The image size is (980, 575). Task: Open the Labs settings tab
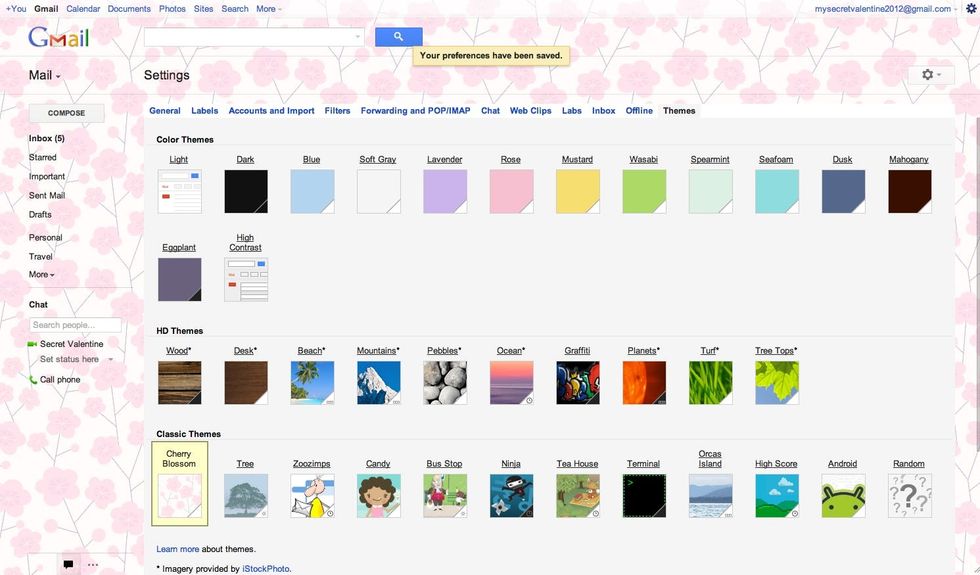571,111
